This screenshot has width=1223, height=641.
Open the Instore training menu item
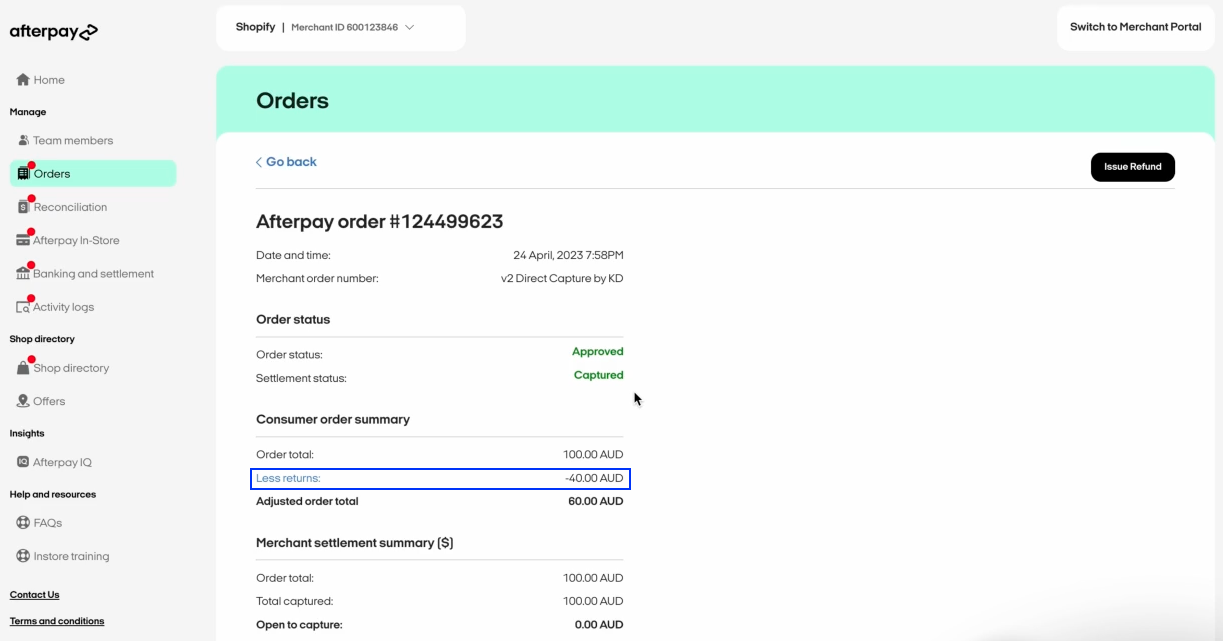pyautogui.click(x=71, y=556)
